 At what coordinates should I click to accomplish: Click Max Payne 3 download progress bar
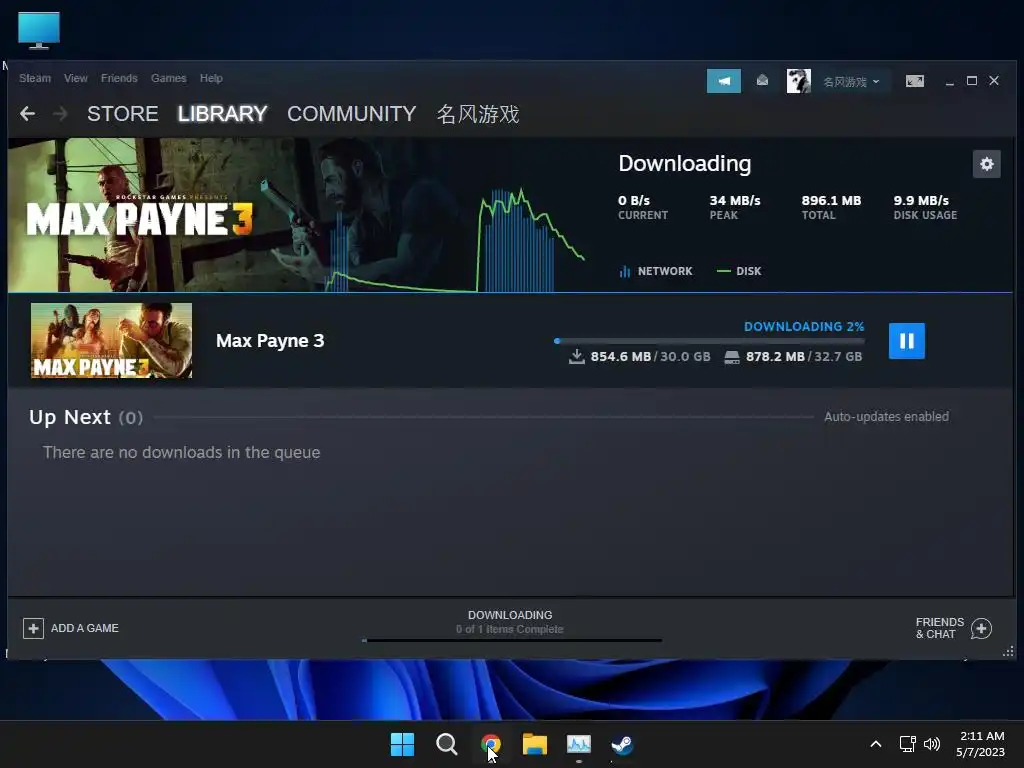tap(709, 341)
